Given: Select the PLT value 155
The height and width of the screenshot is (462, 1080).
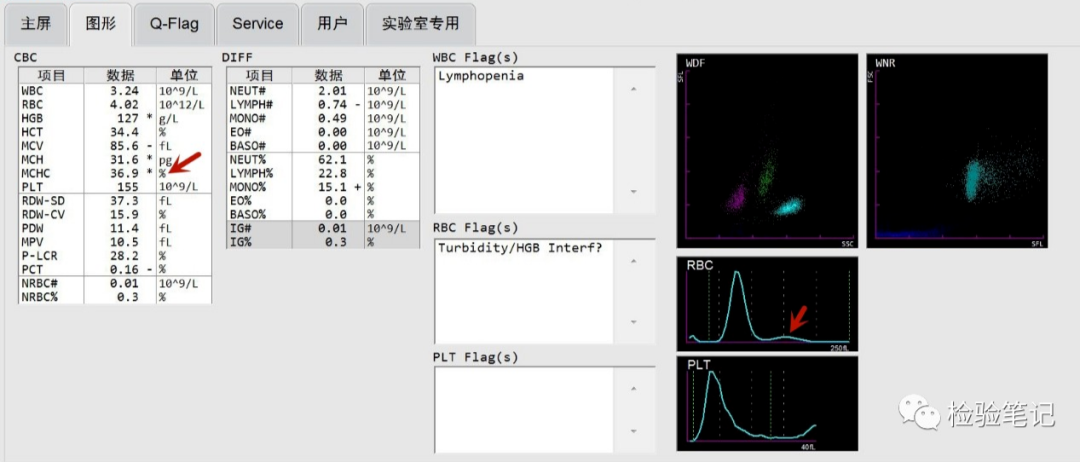Looking at the screenshot, I should point(129,187).
